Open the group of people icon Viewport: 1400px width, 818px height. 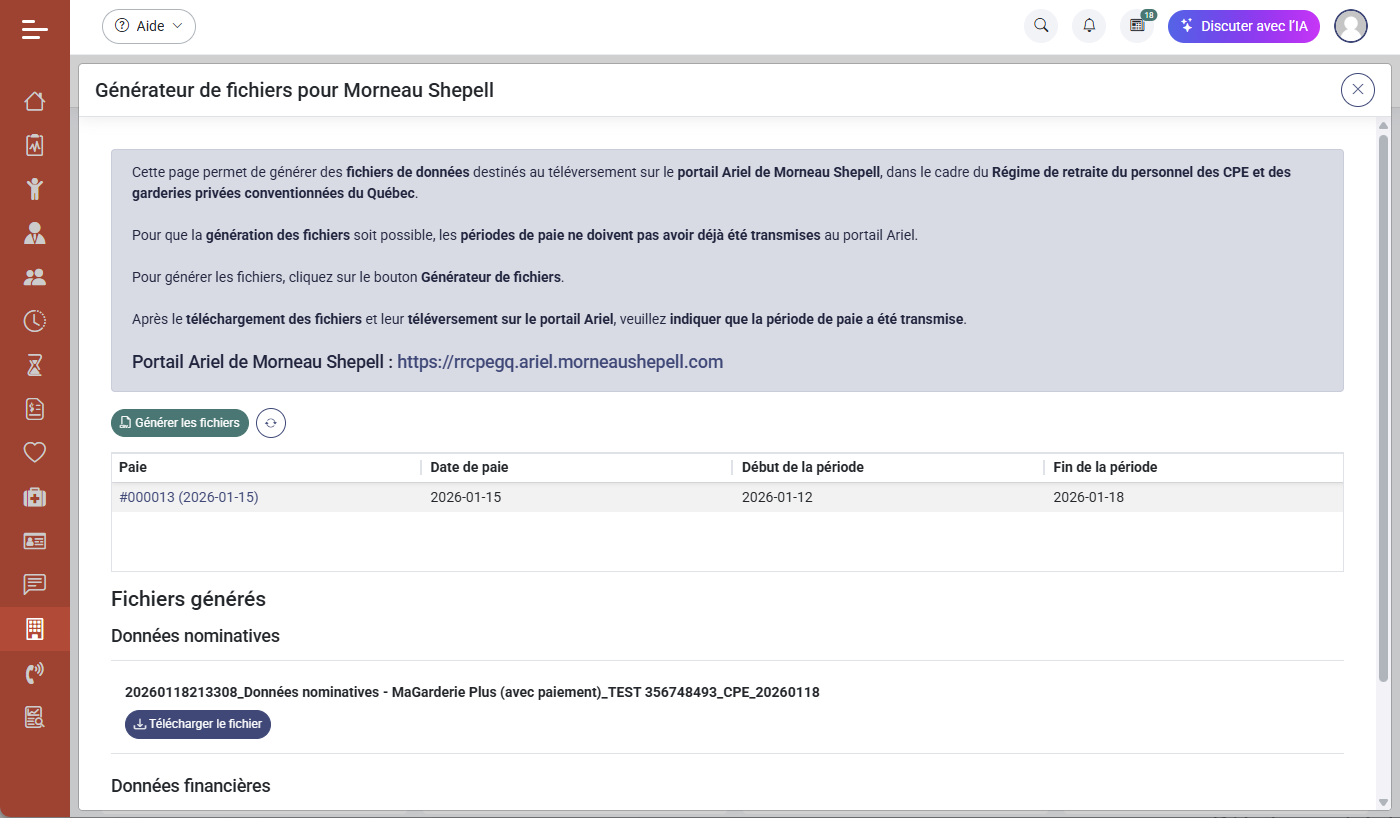(35, 277)
